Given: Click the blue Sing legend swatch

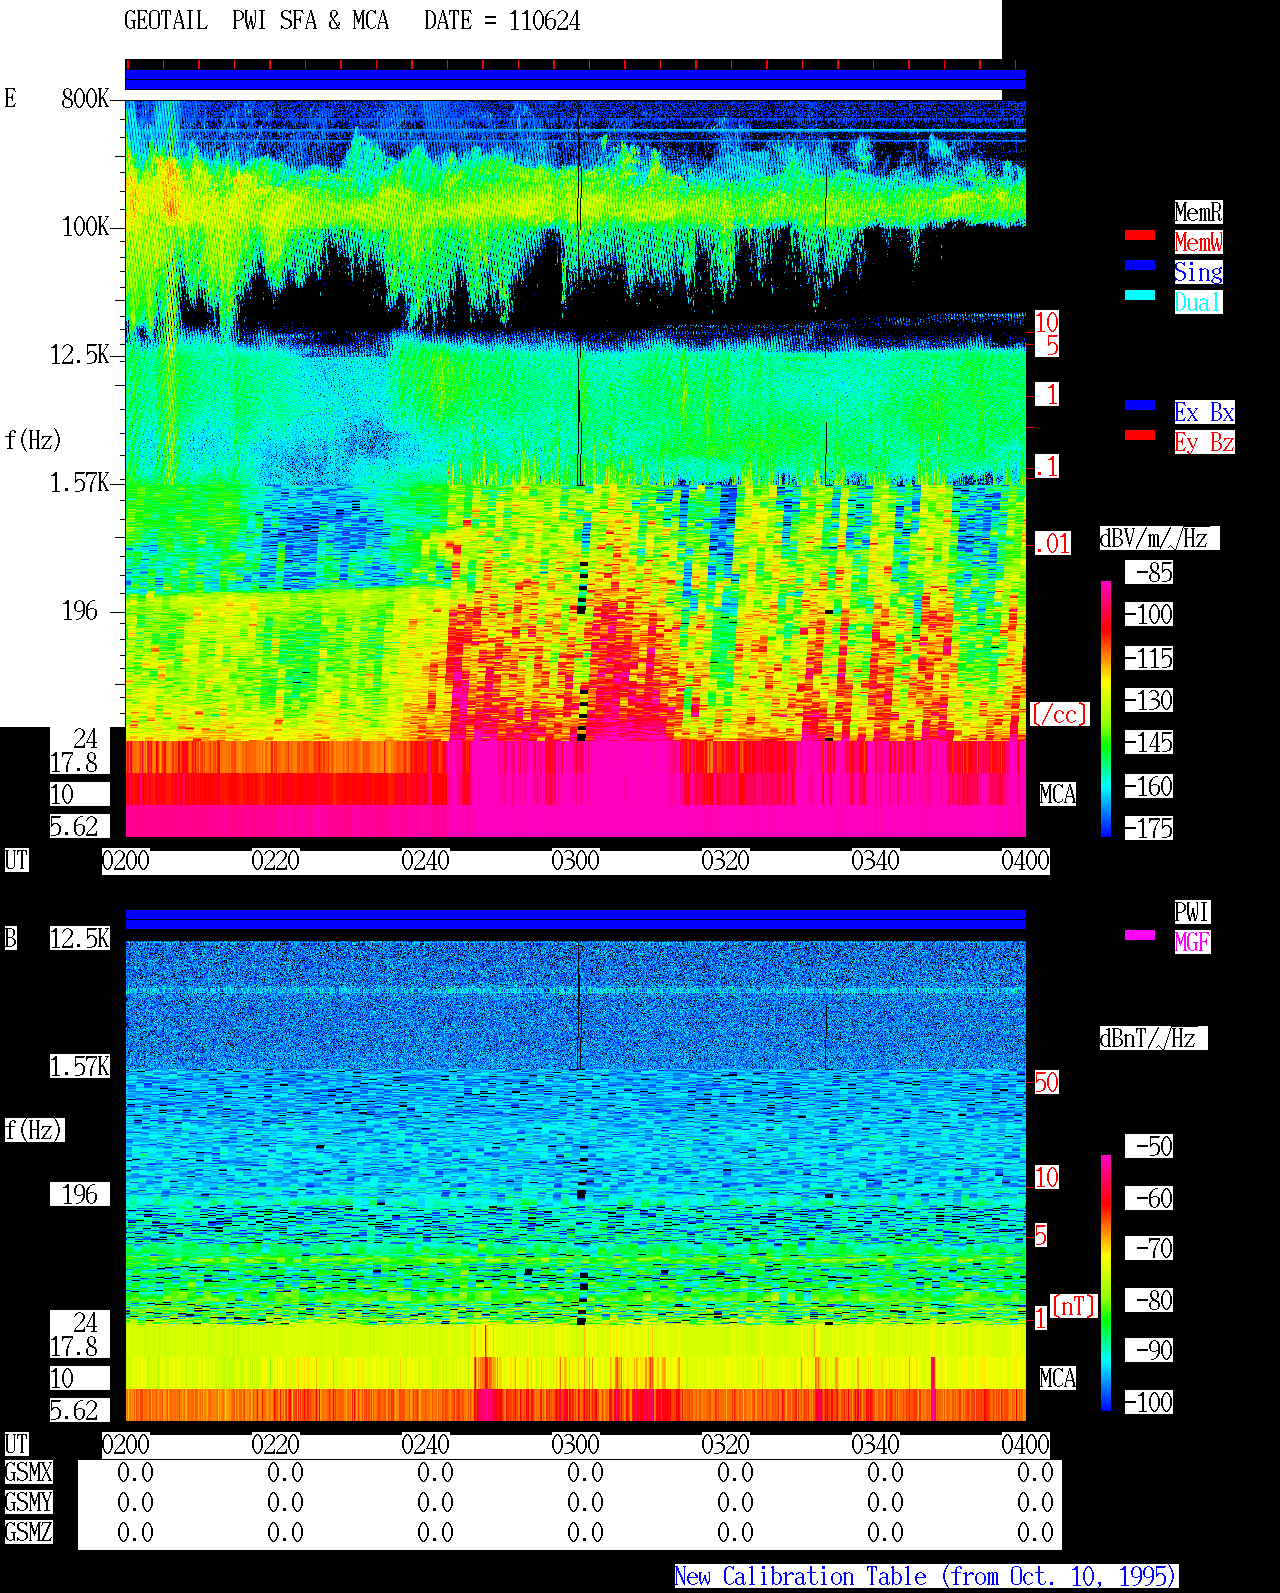Looking at the screenshot, I should pos(1140,265).
